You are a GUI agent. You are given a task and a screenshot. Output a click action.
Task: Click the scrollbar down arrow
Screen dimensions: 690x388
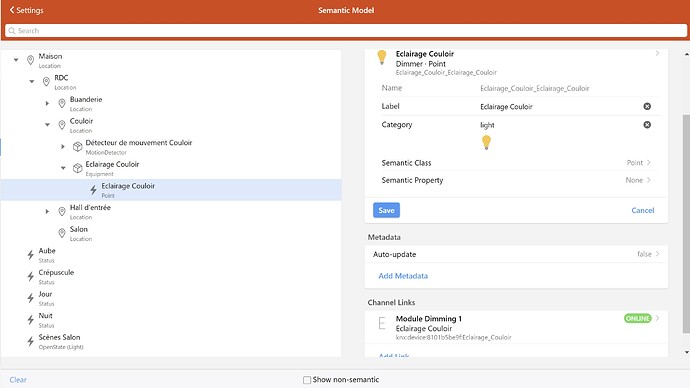tap(686, 352)
